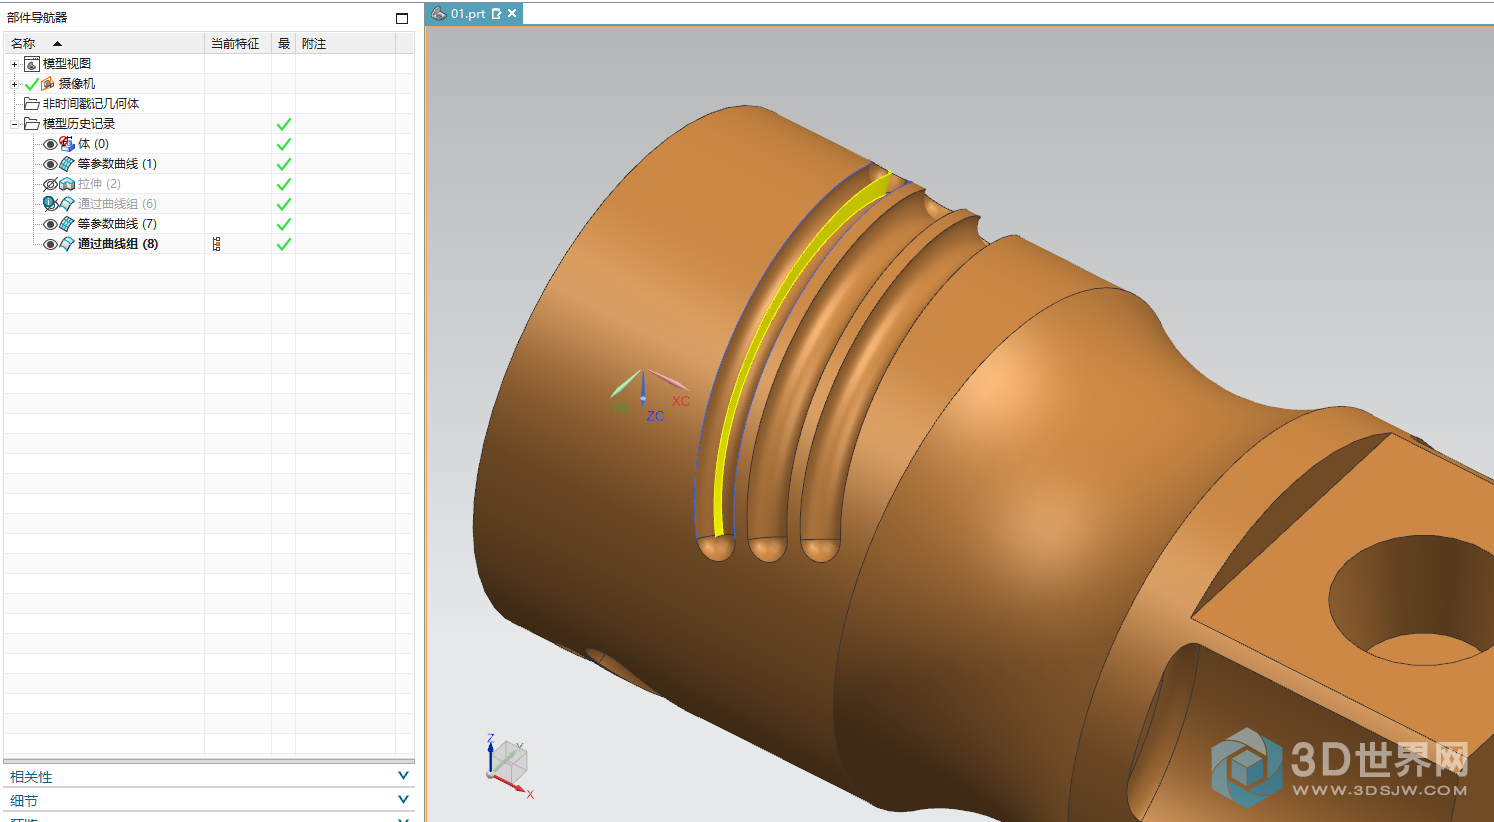Click the 摄像机 camera icon
The width and height of the screenshot is (1494, 822).
[48, 84]
